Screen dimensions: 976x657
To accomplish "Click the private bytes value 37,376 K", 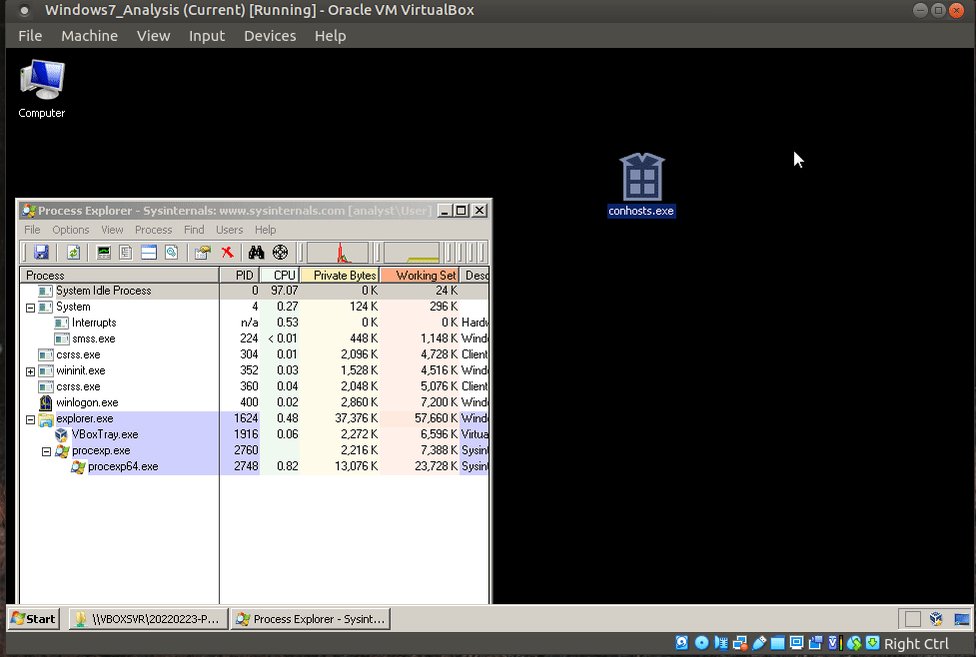I will click(x=356, y=419).
